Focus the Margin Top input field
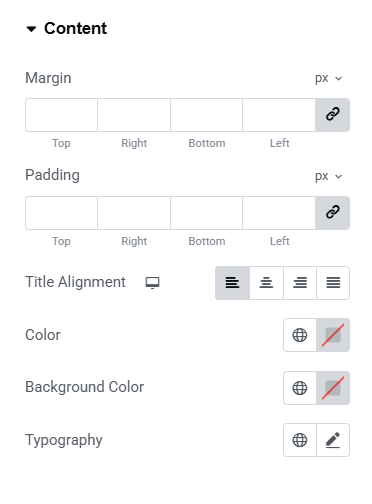The width and height of the screenshot is (372, 504). (61, 115)
